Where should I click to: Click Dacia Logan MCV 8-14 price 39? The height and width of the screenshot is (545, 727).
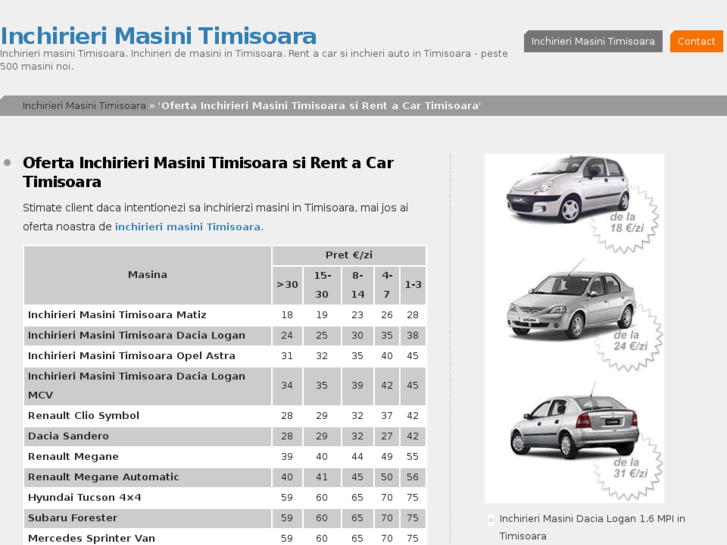(357, 385)
